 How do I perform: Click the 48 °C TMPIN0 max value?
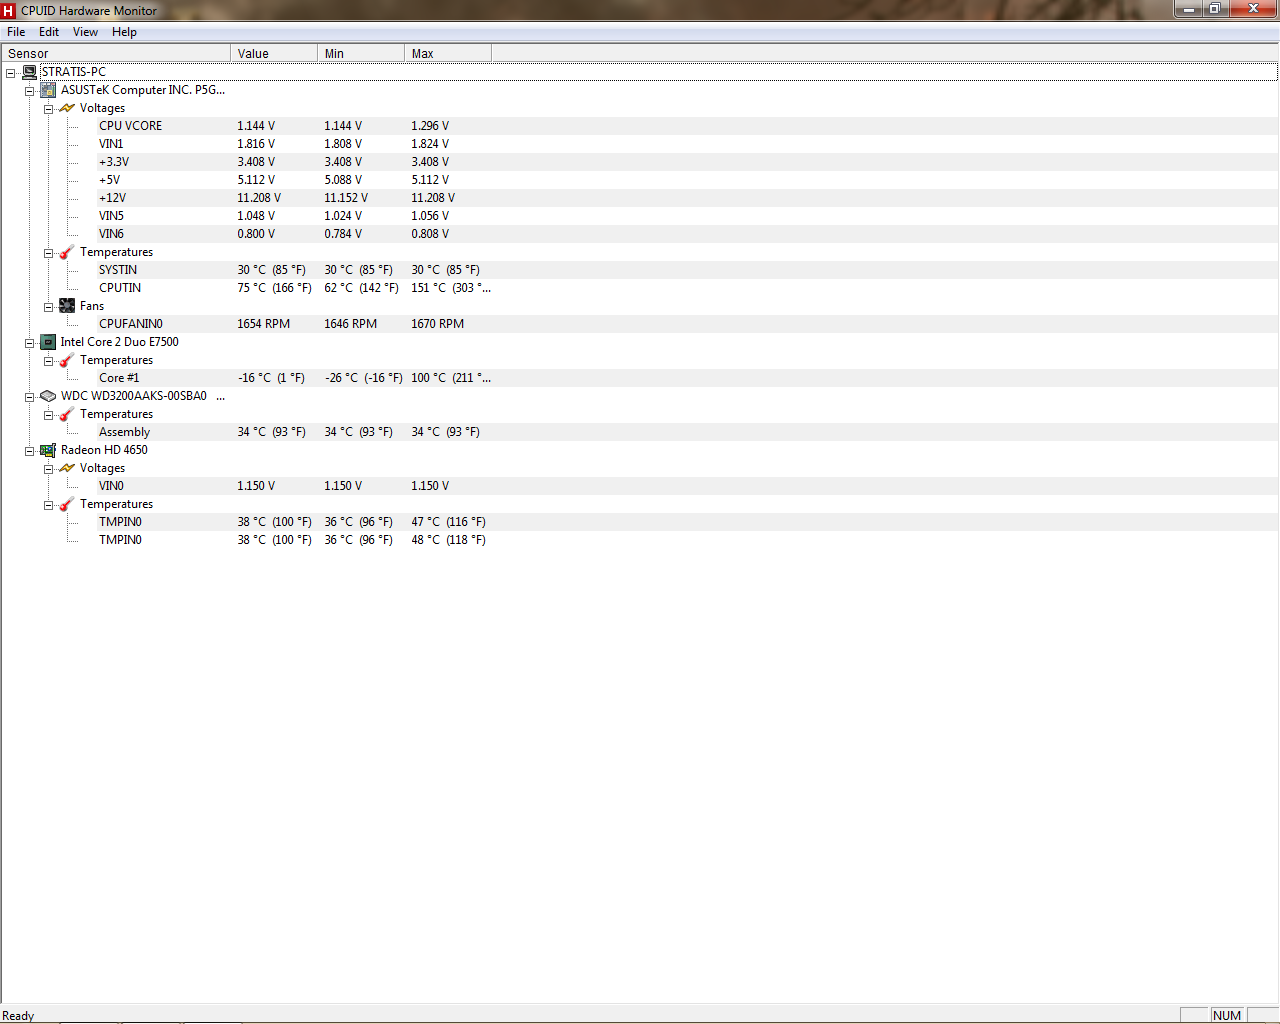point(448,540)
